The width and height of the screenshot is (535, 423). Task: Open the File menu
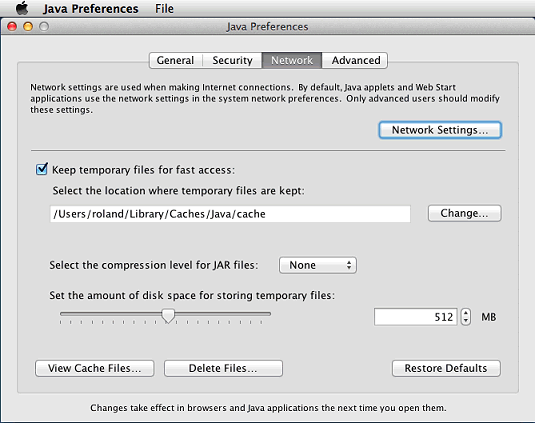pyautogui.click(x=164, y=9)
